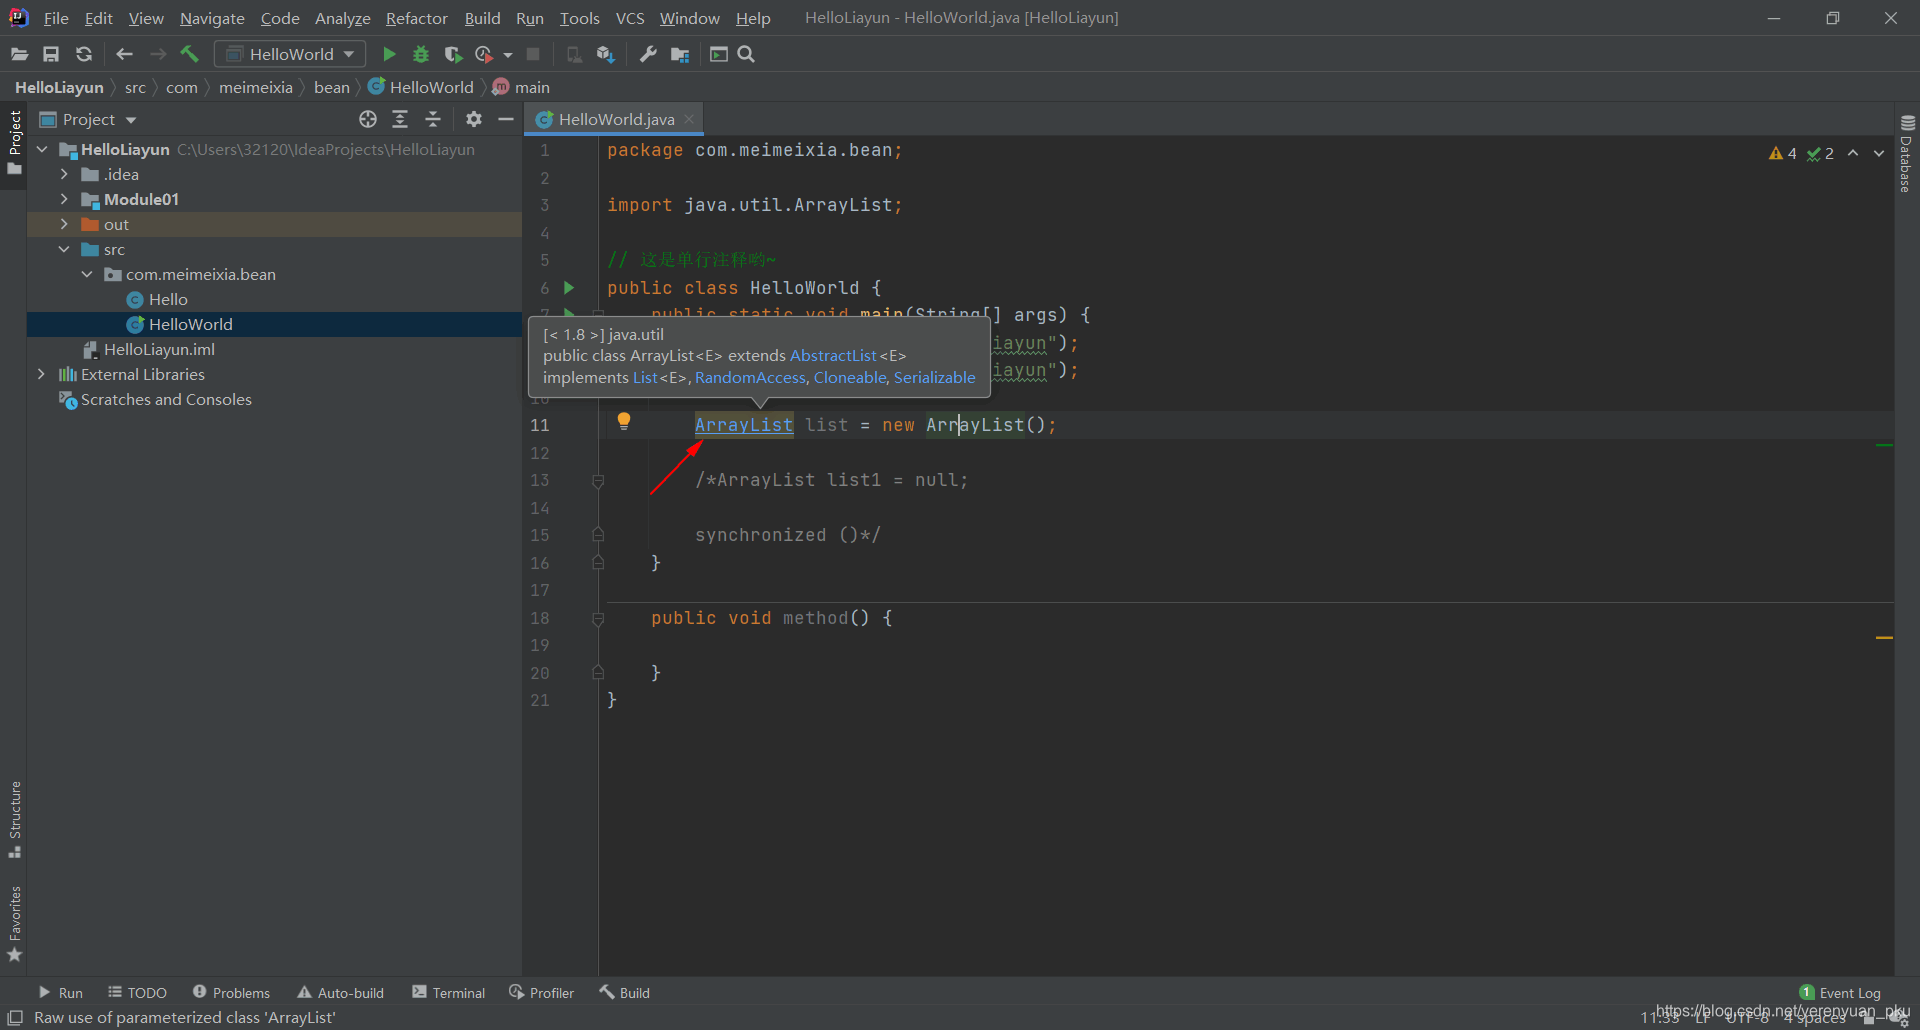Image resolution: width=1920 pixels, height=1030 pixels.
Task: Click Select Opened File crosshair icon
Action: (368, 119)
